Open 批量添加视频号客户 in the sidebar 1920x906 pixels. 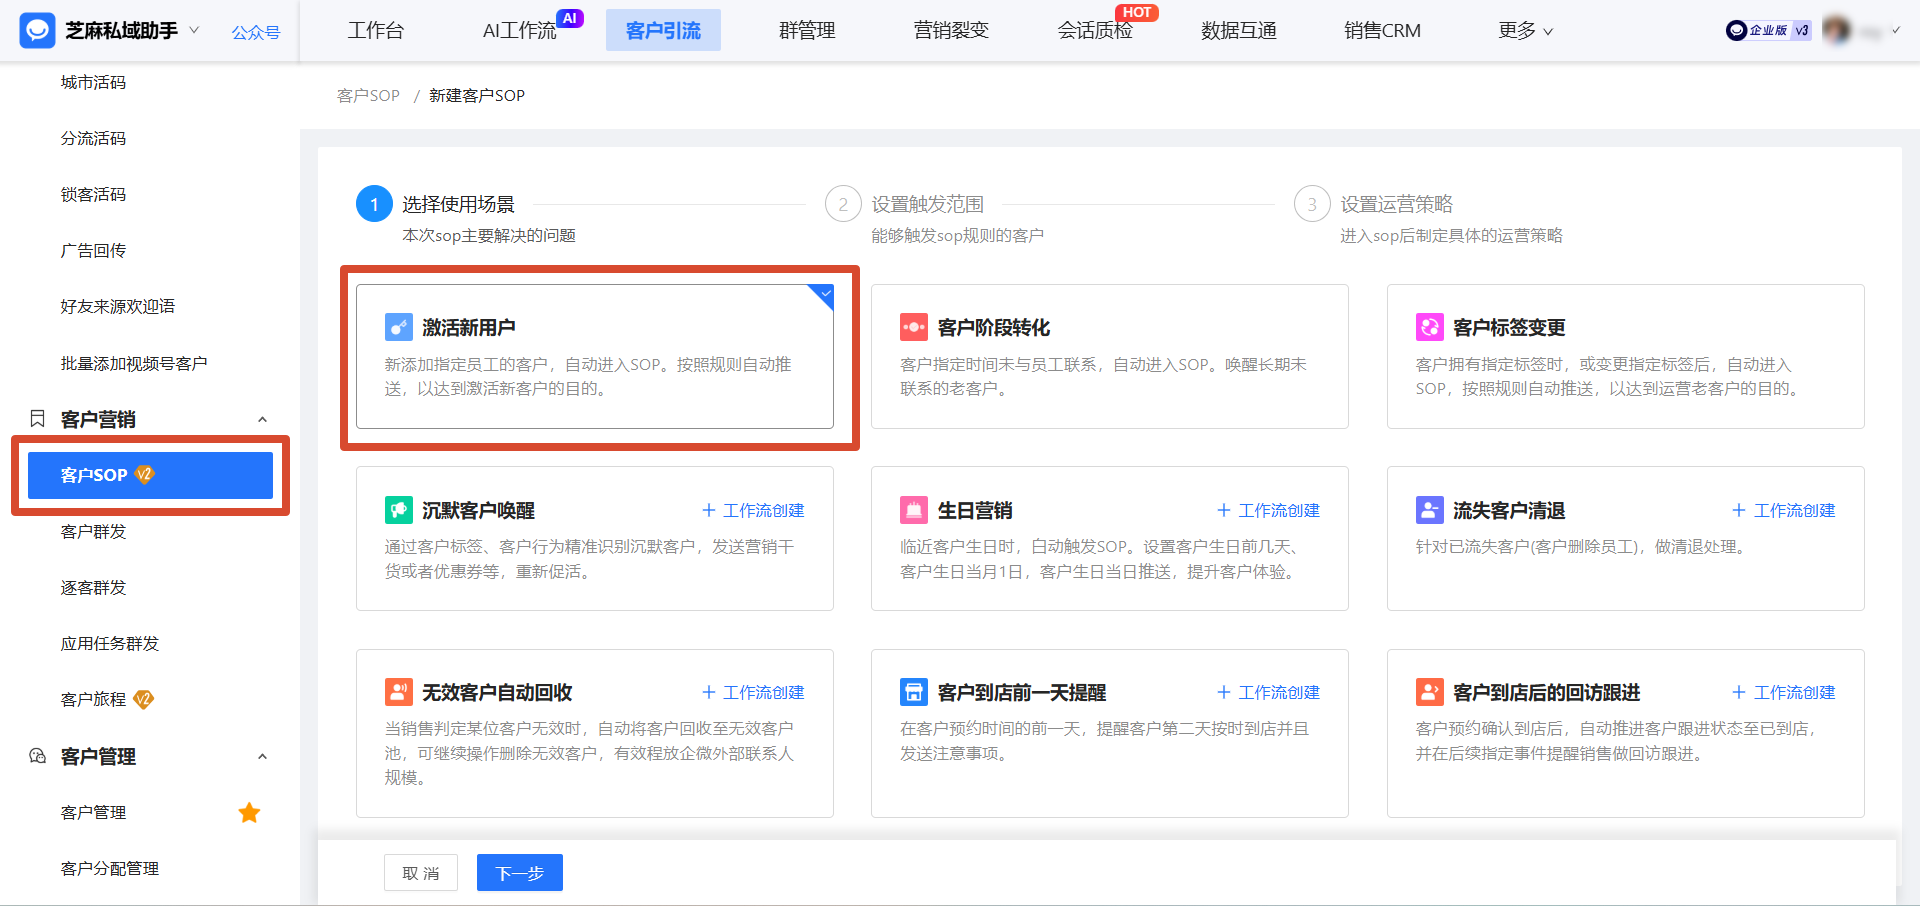pos(134,363)
